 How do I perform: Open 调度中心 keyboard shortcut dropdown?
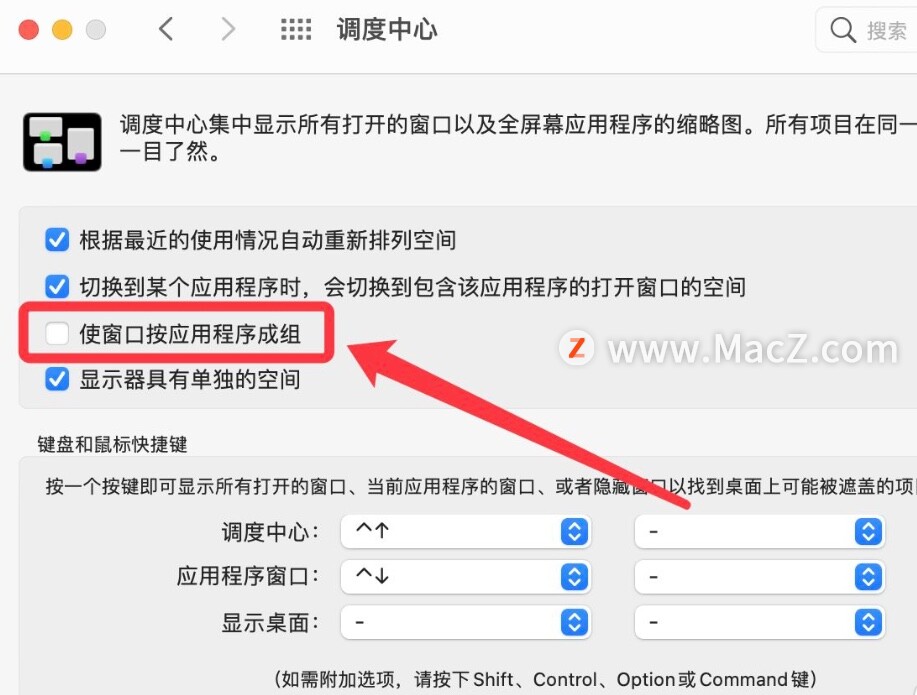click(466, 531)
